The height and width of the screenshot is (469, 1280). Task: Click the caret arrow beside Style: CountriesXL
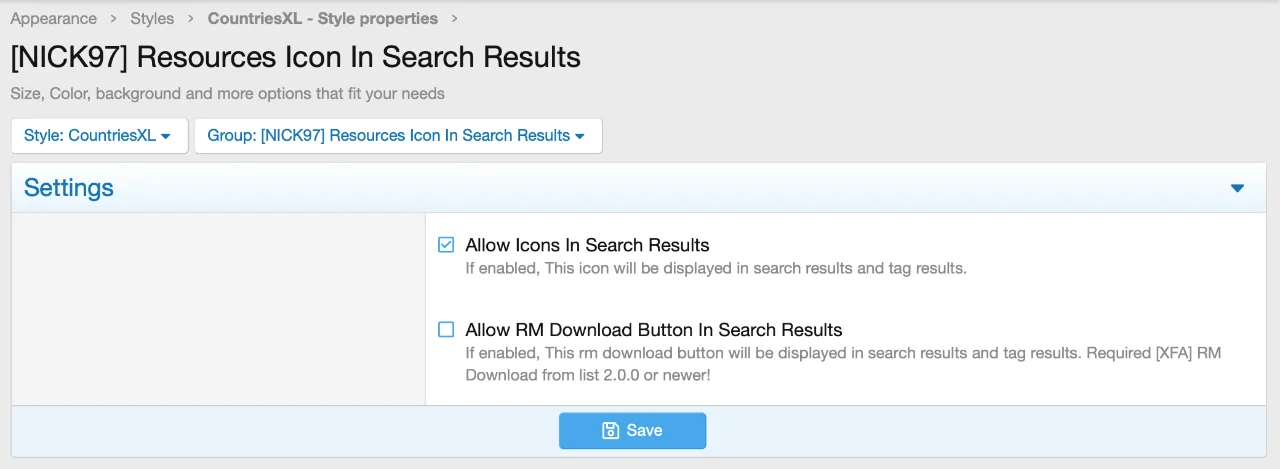(x=166, y=136)
